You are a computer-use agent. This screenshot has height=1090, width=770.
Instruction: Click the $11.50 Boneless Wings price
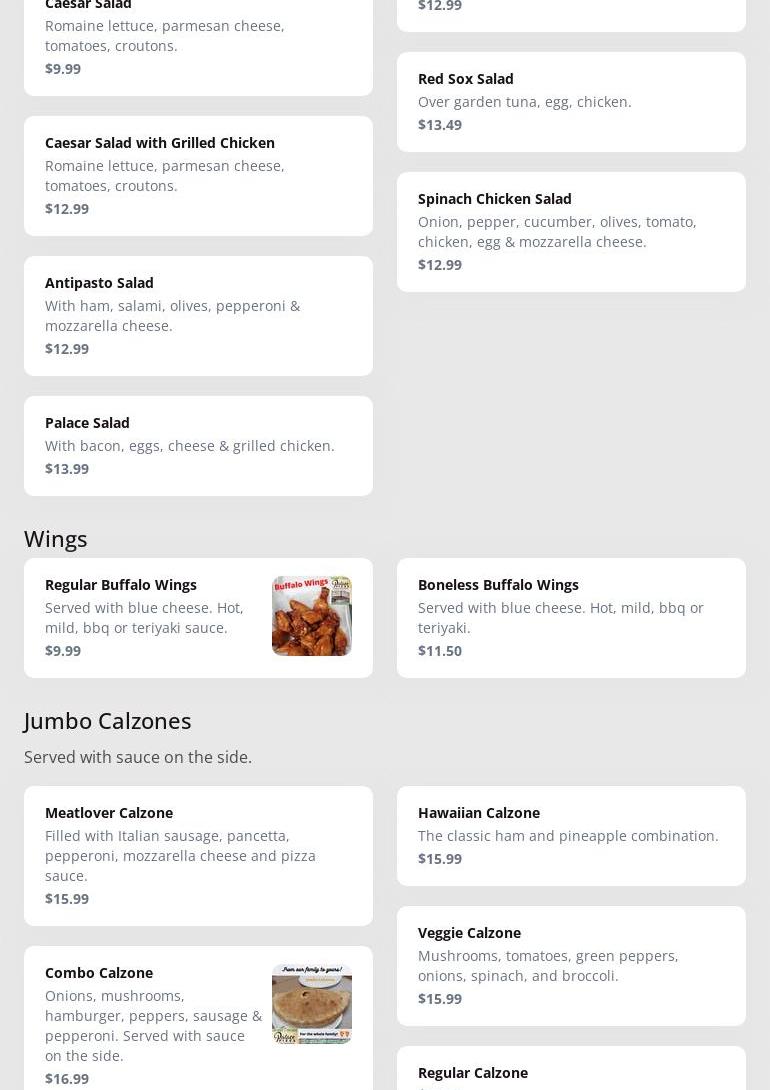440,651
